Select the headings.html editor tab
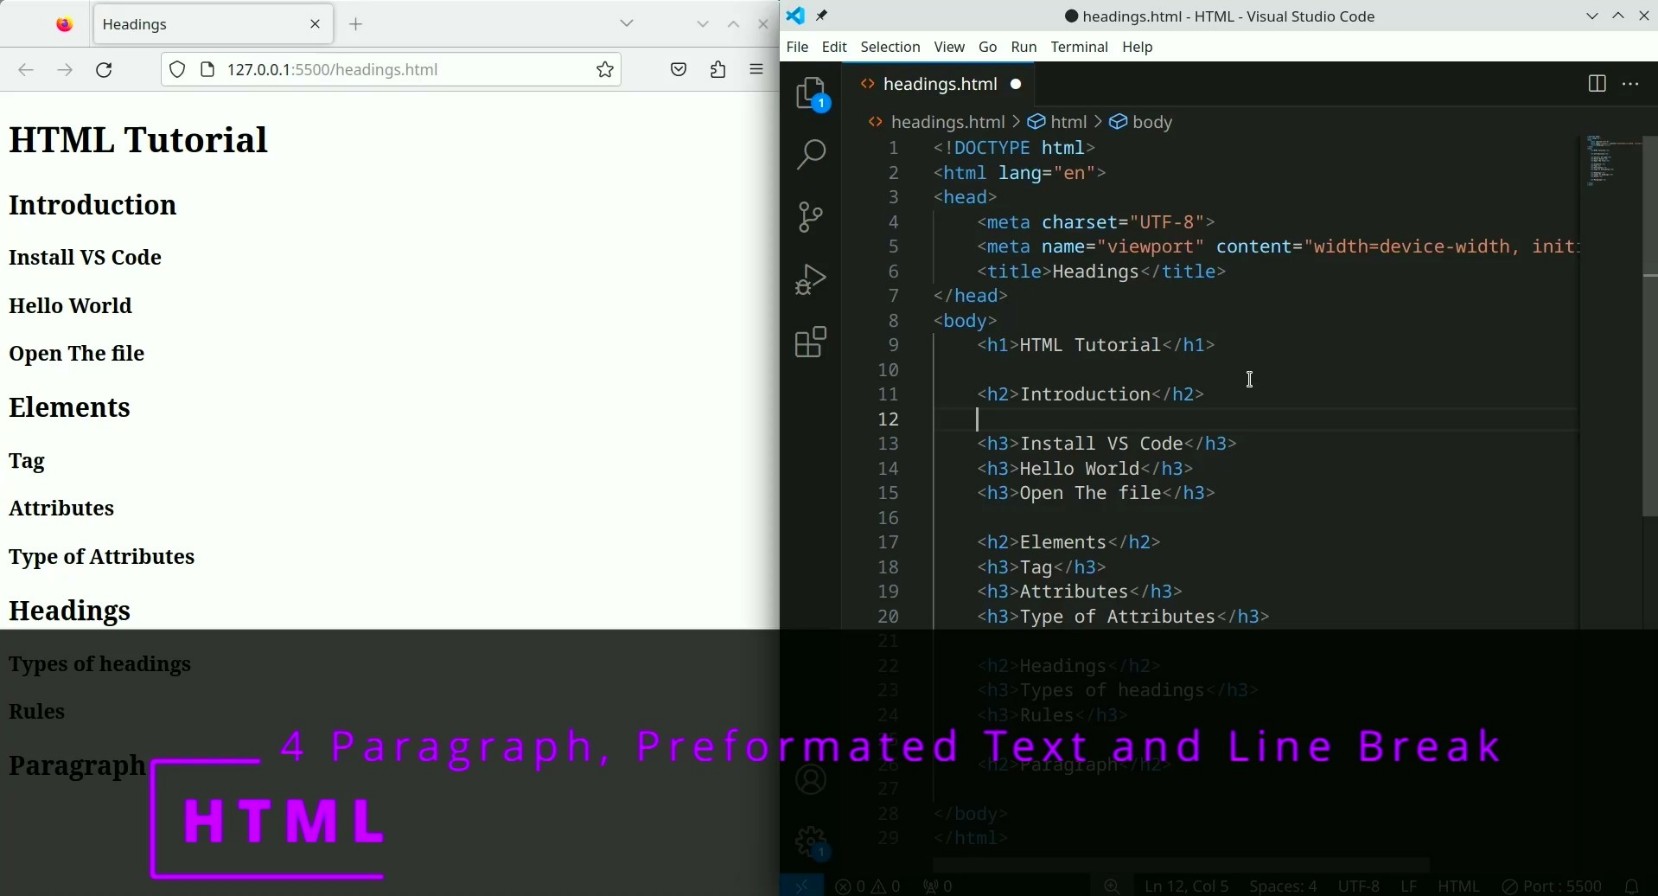The image size is (1658, 896). (939, 84)
